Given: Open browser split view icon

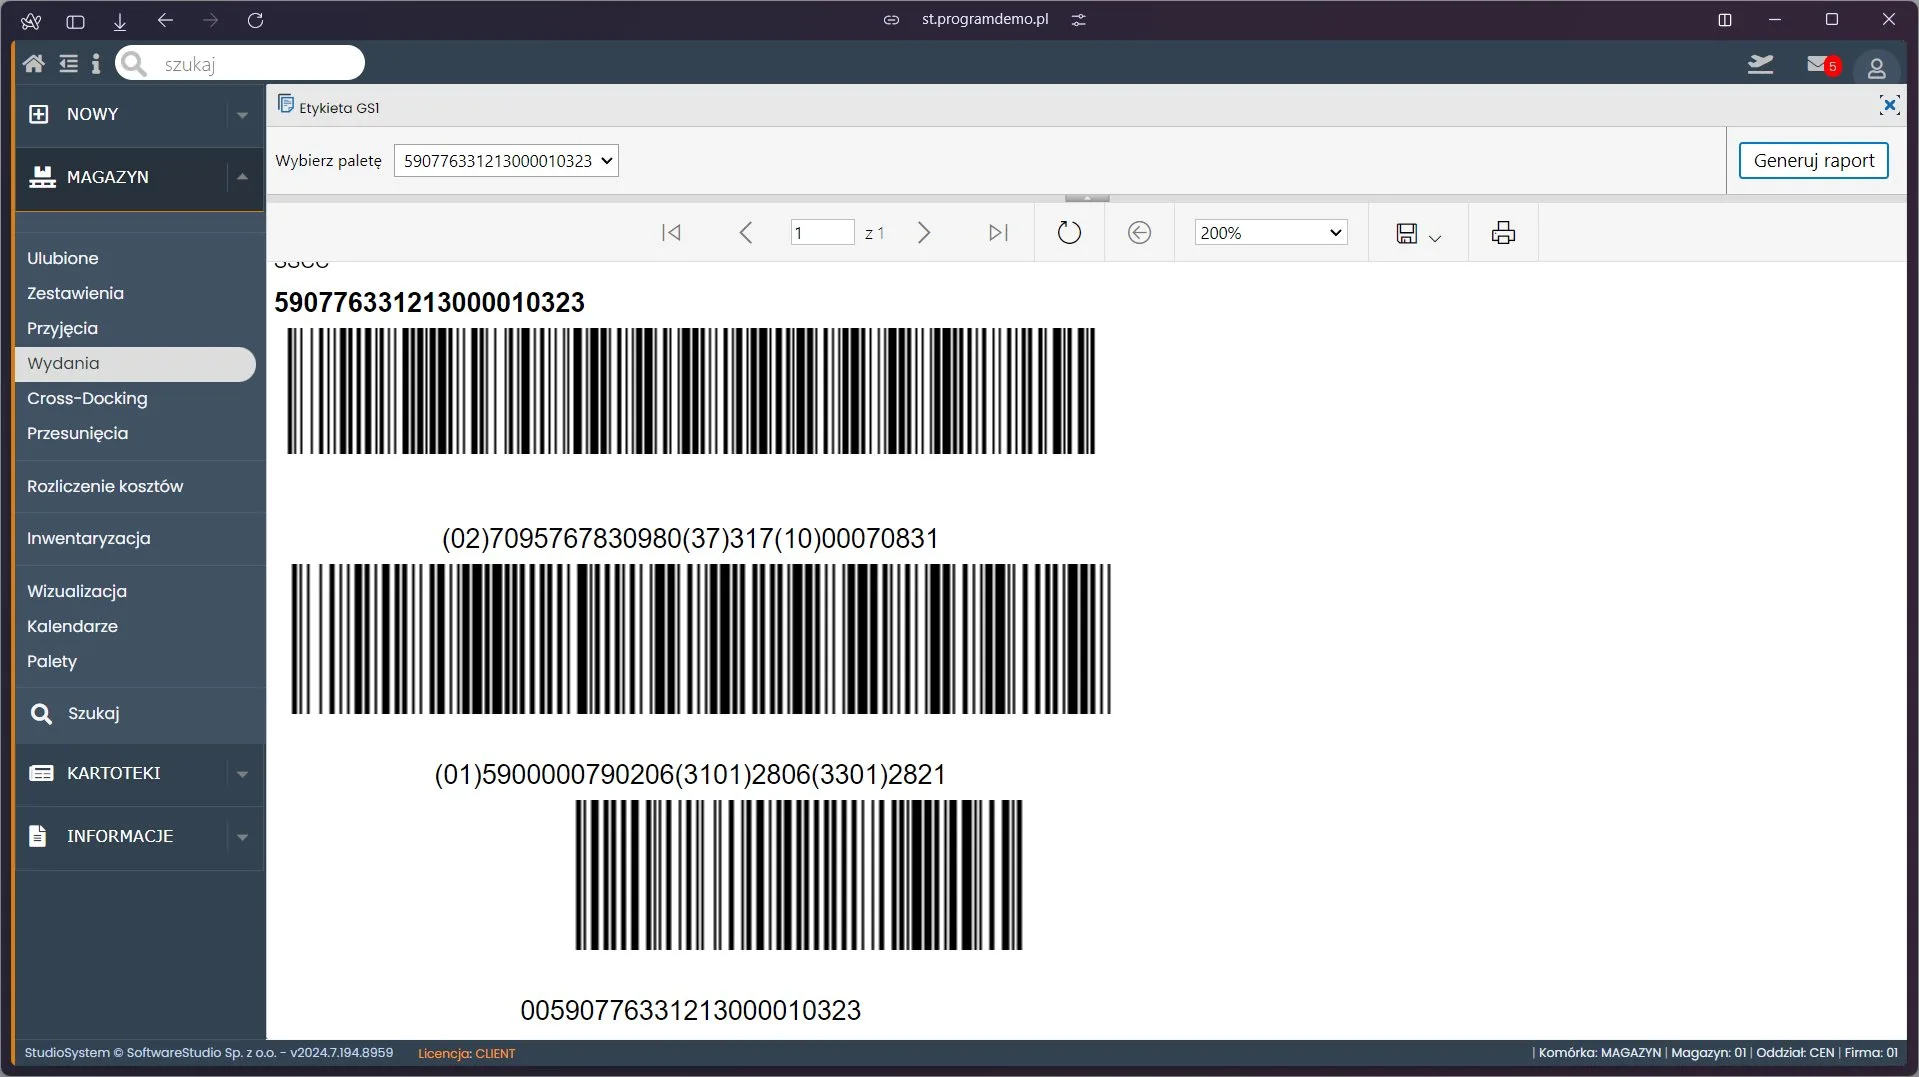Looking at the screenshot, I should click(x=1725, y=20).
